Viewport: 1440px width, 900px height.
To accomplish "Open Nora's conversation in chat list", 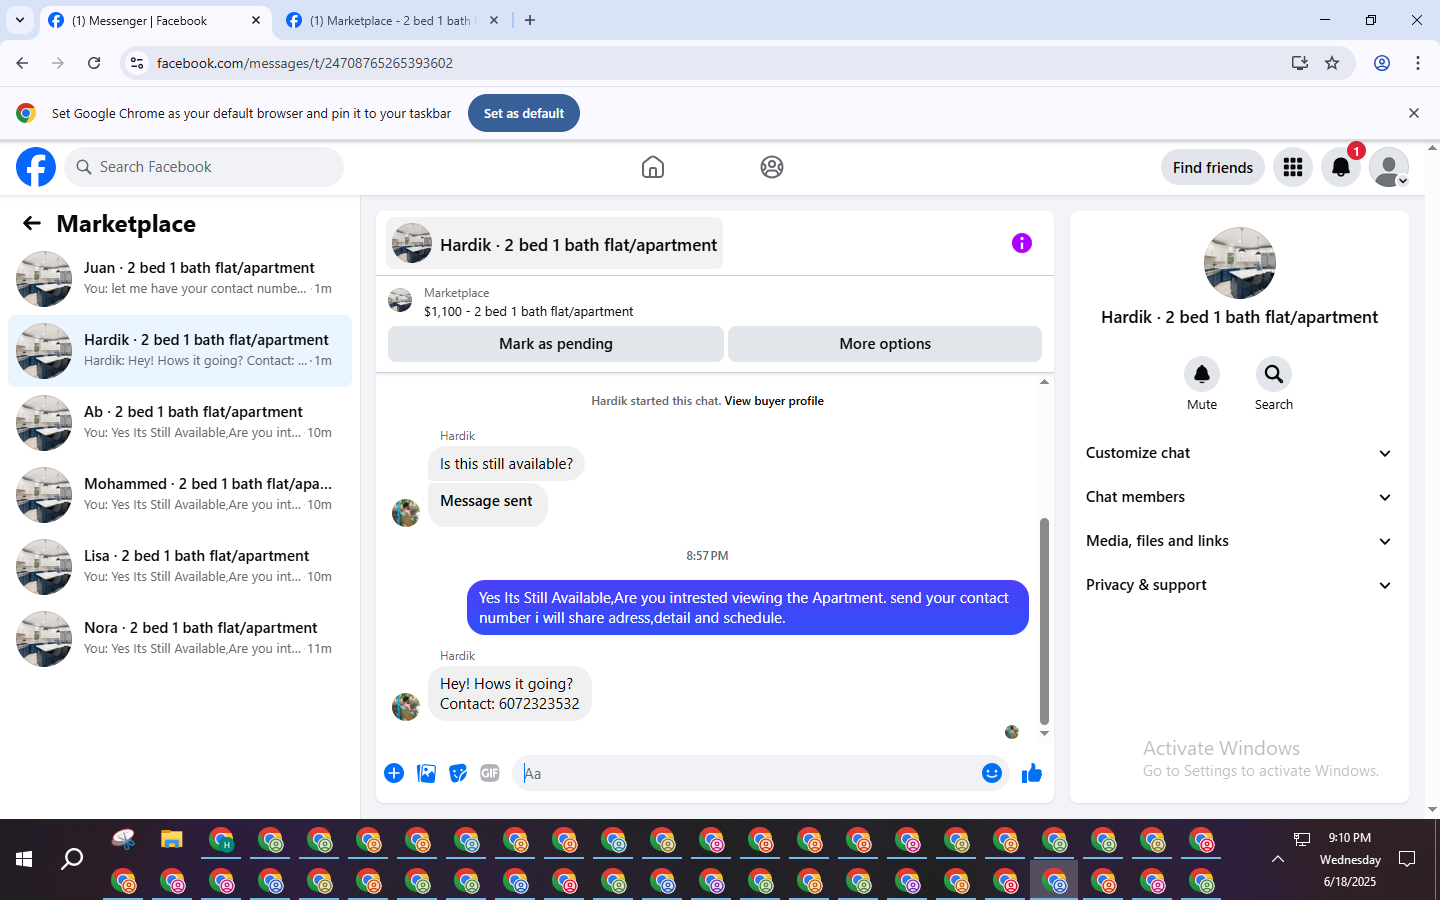I will [180, 638].
